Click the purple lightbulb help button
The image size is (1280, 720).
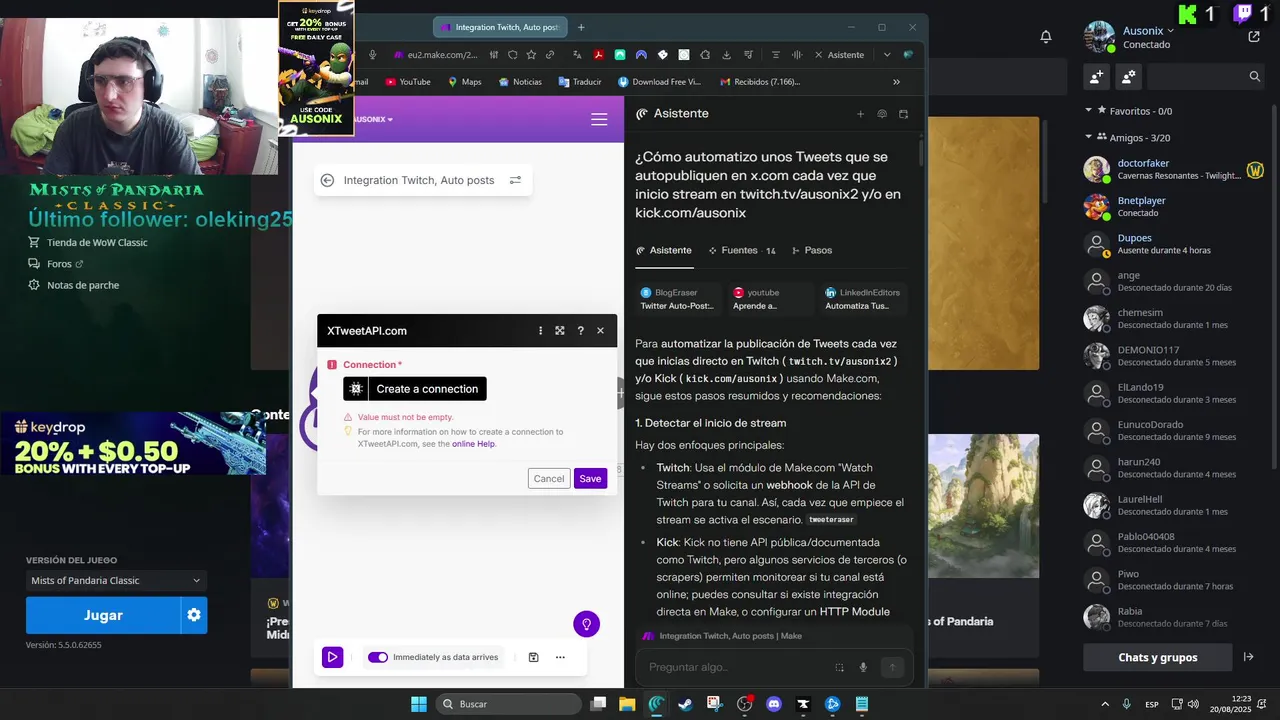tap(586, 624)
